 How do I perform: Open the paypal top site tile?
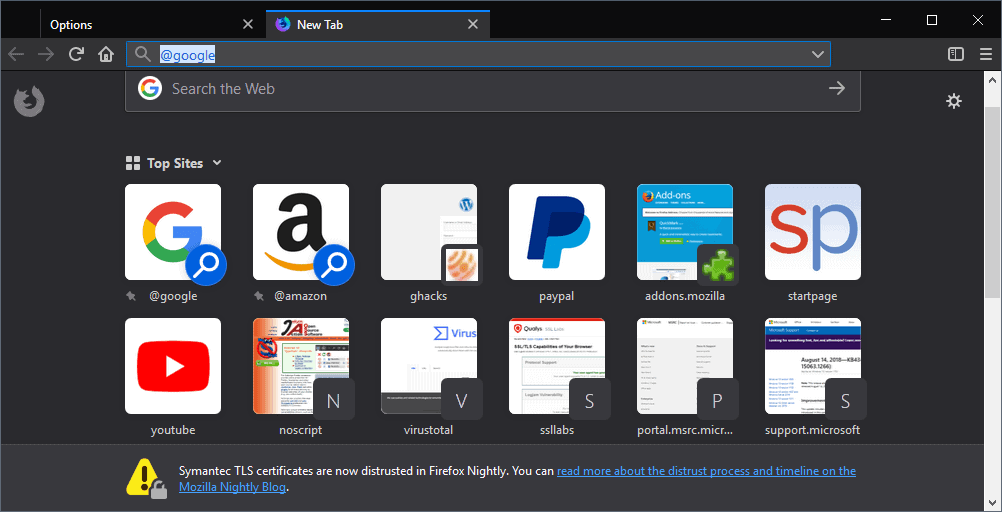pyautogui.click(x=557, y=232)
